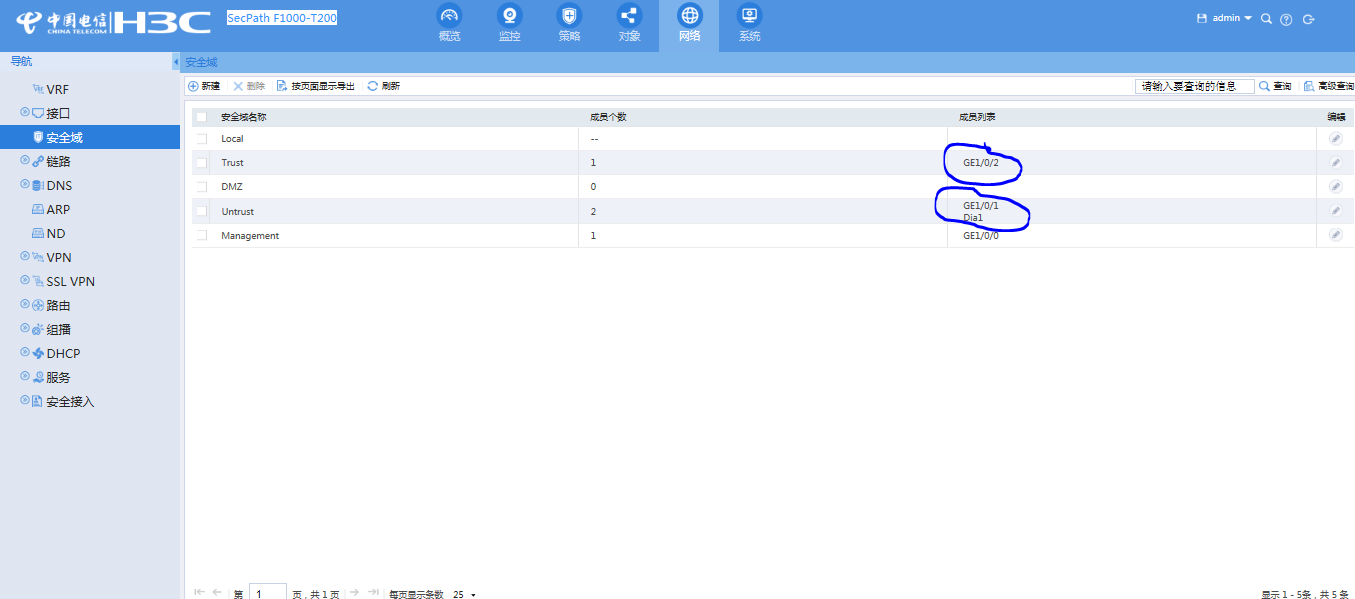Viewport: 1355px width, 599px height.
Task: Open the 系统 system tab
Action: pyautogui.click(x=749, y=24)
